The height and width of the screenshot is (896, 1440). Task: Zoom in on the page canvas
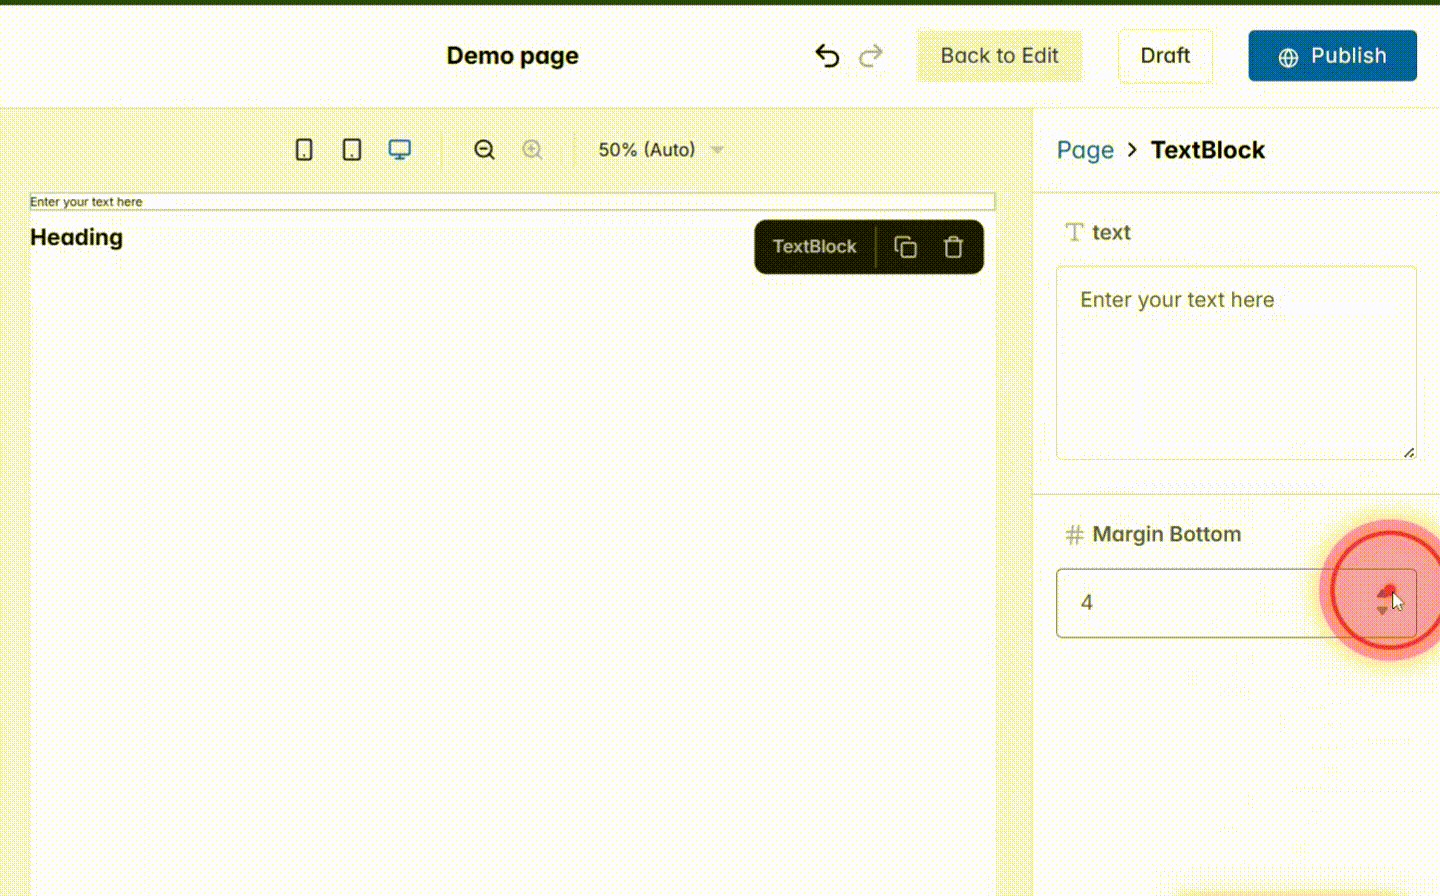coord(532,149)
